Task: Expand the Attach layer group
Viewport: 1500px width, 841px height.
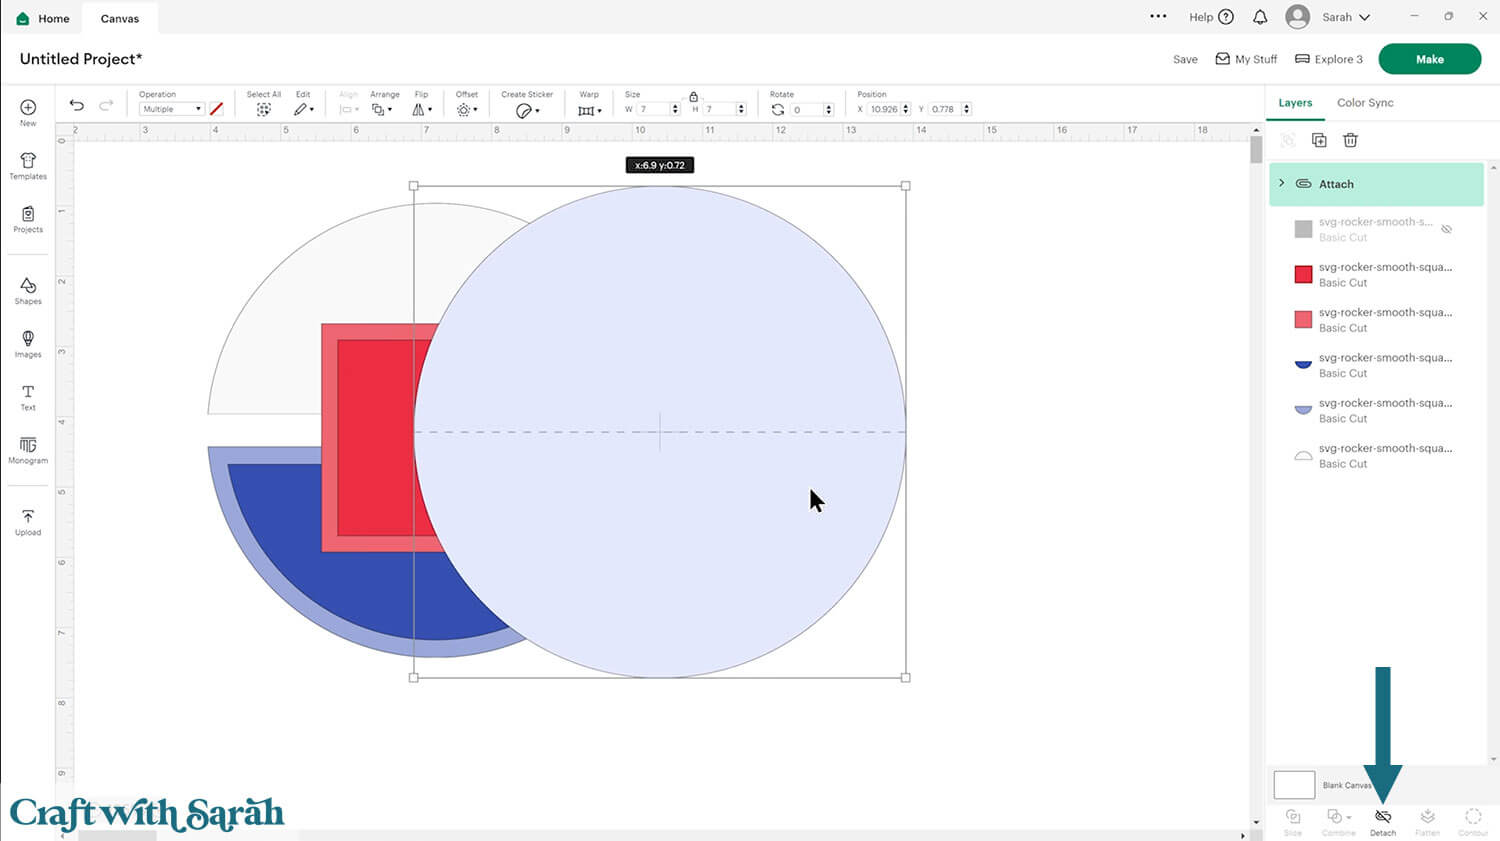Action: 1282,184
